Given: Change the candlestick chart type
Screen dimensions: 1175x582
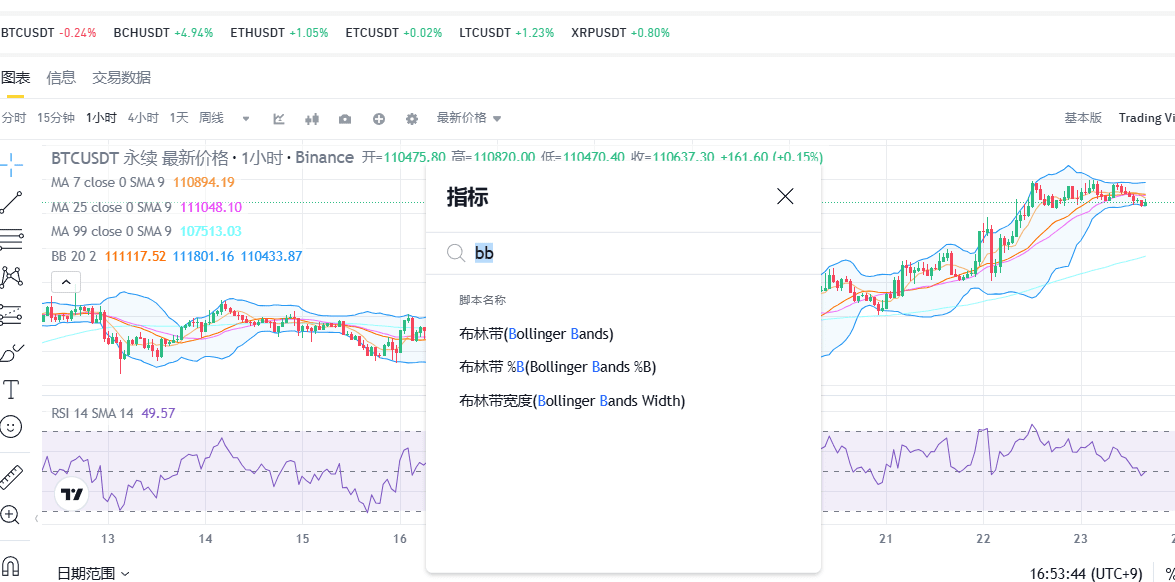Looking at the screenshot, I should [312, 118].
